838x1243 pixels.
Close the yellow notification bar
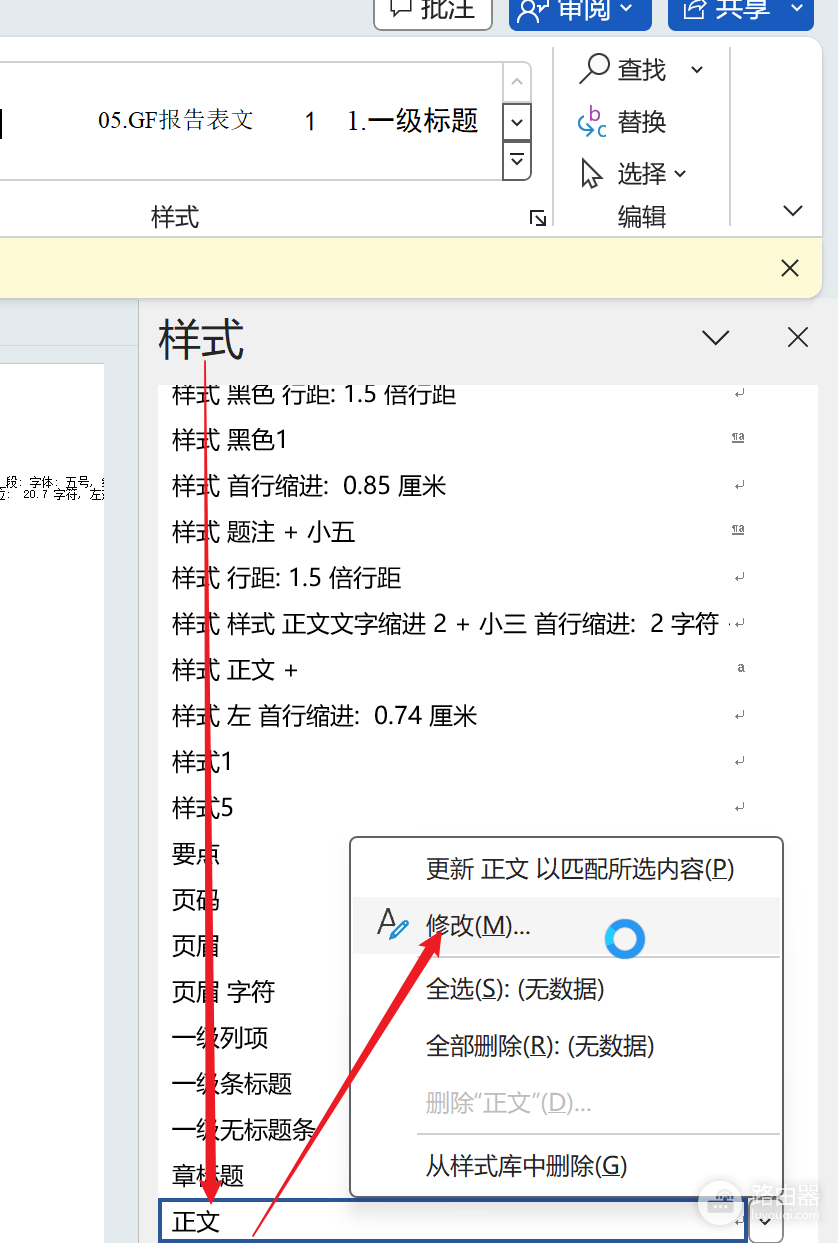coord(790,267)
